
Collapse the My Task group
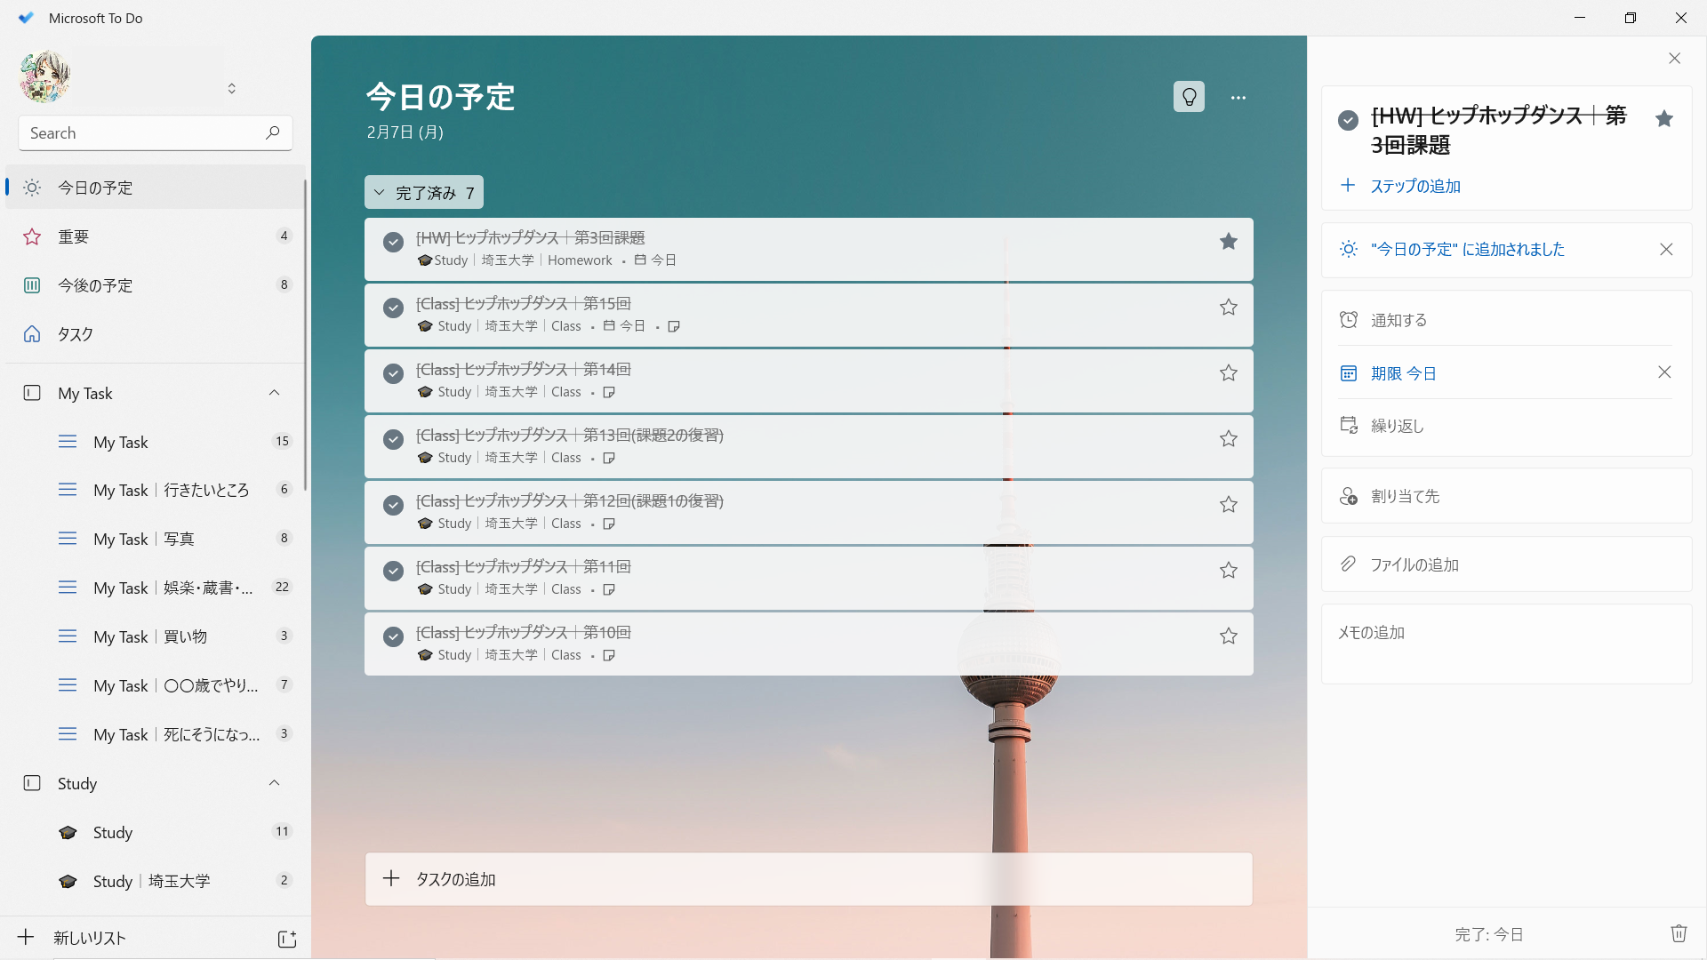tap(274, 393)
